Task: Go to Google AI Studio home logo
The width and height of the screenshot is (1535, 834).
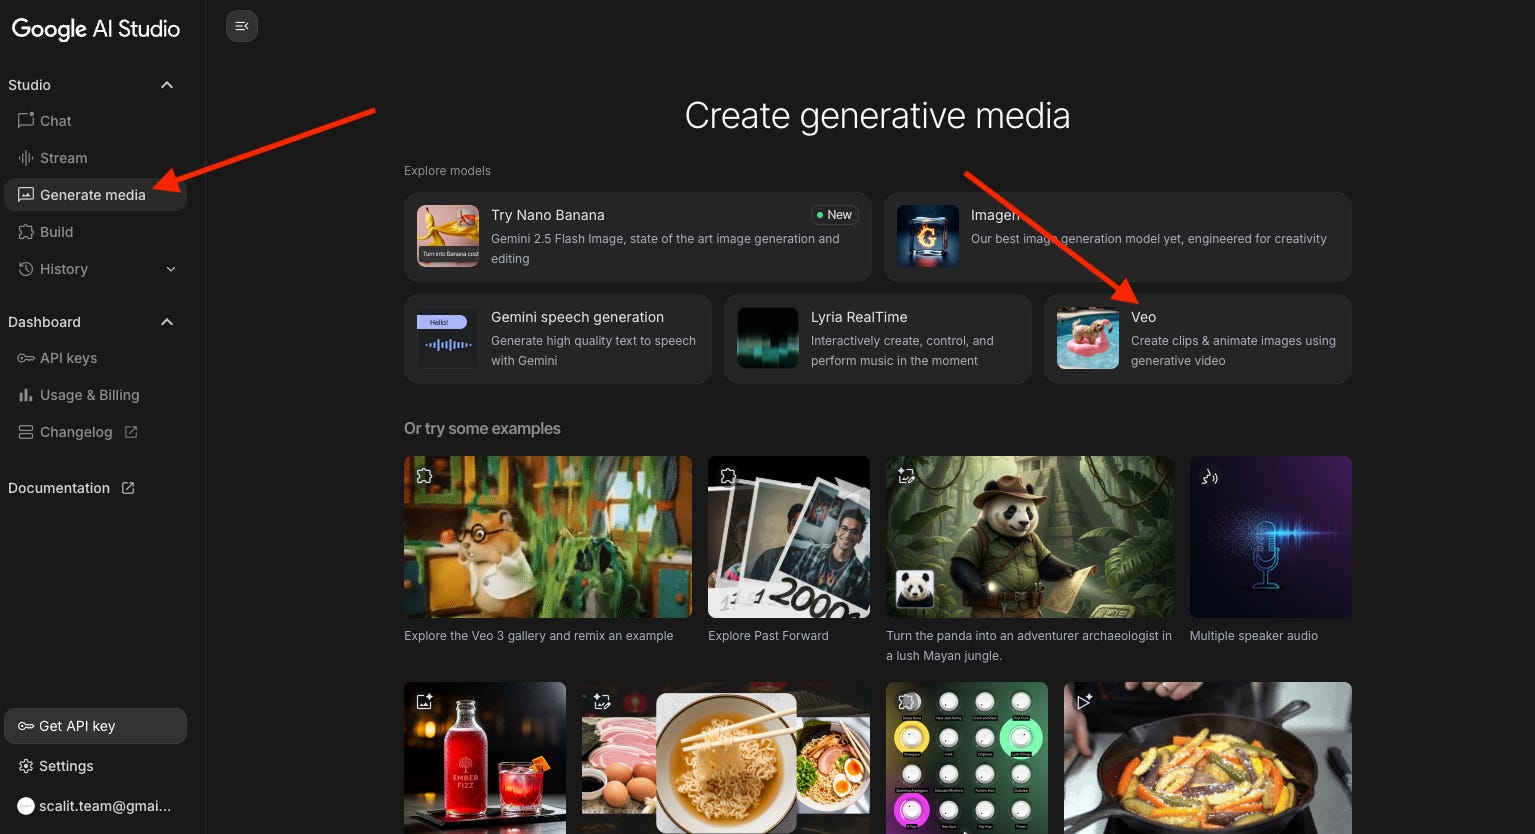Action: [x=96, y=28]
